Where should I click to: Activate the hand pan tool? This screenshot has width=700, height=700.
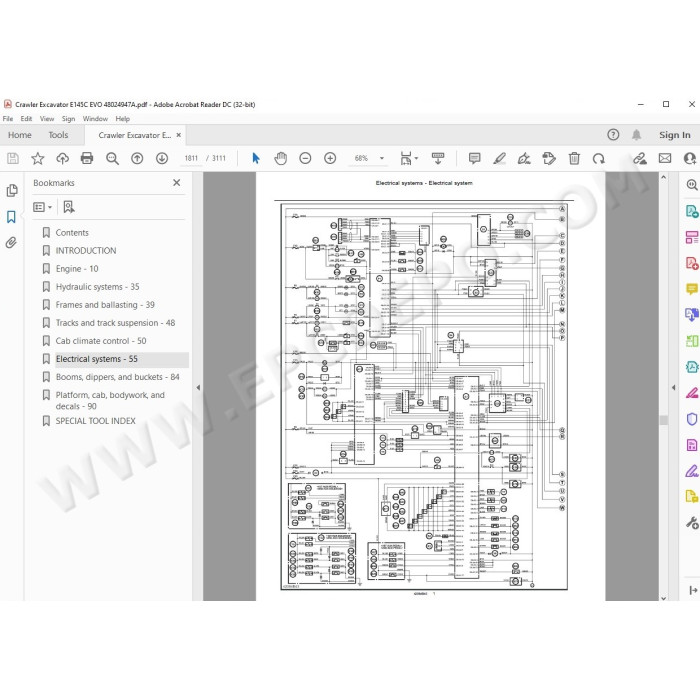point(280,158)
